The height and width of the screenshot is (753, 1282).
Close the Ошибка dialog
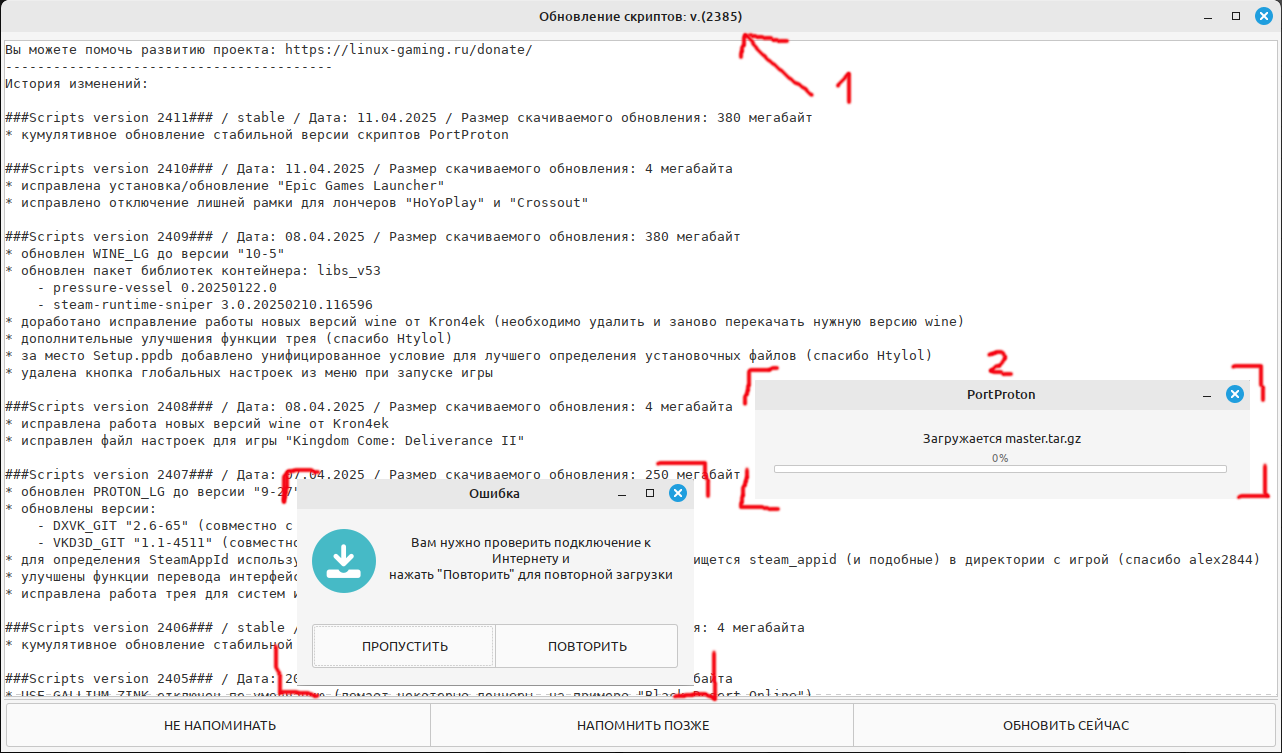coord(677,493)
